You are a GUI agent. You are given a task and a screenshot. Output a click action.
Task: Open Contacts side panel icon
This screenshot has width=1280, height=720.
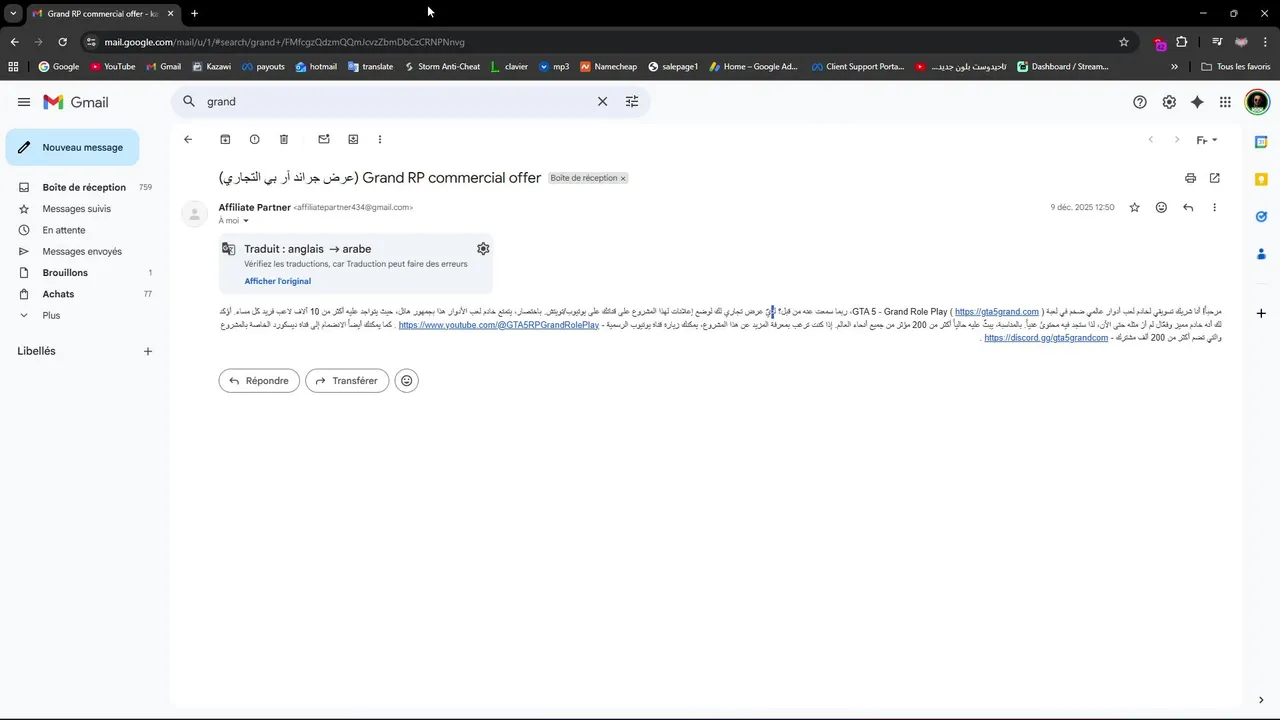[x=1262, y=254]
